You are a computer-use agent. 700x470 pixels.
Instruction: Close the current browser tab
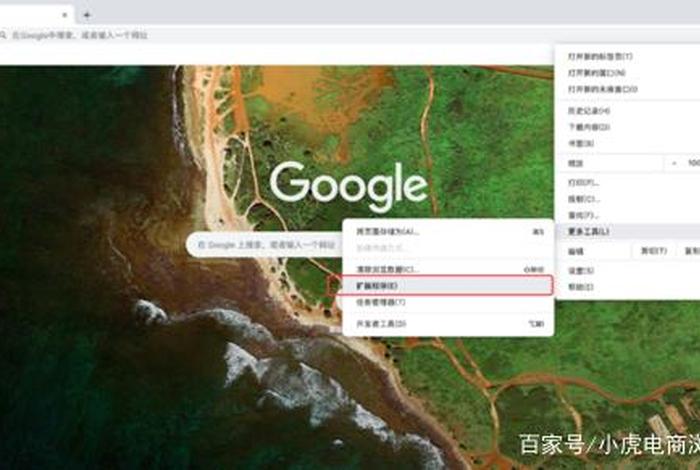tap(66, 15)
